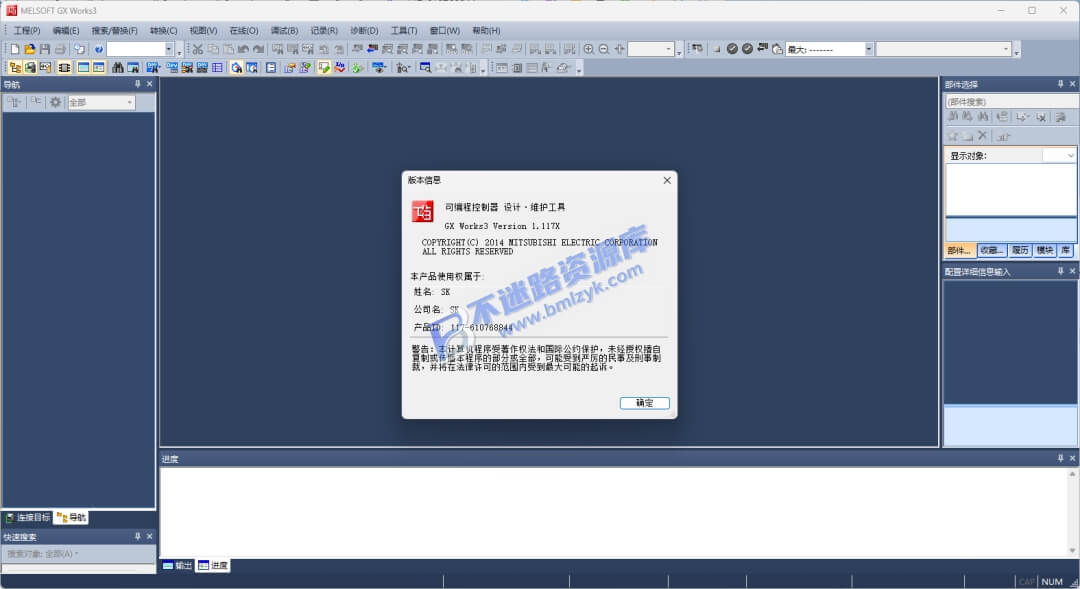Click the save project floppy disk icon
The image size is (1080, 589).
click(x=45, y=49)
